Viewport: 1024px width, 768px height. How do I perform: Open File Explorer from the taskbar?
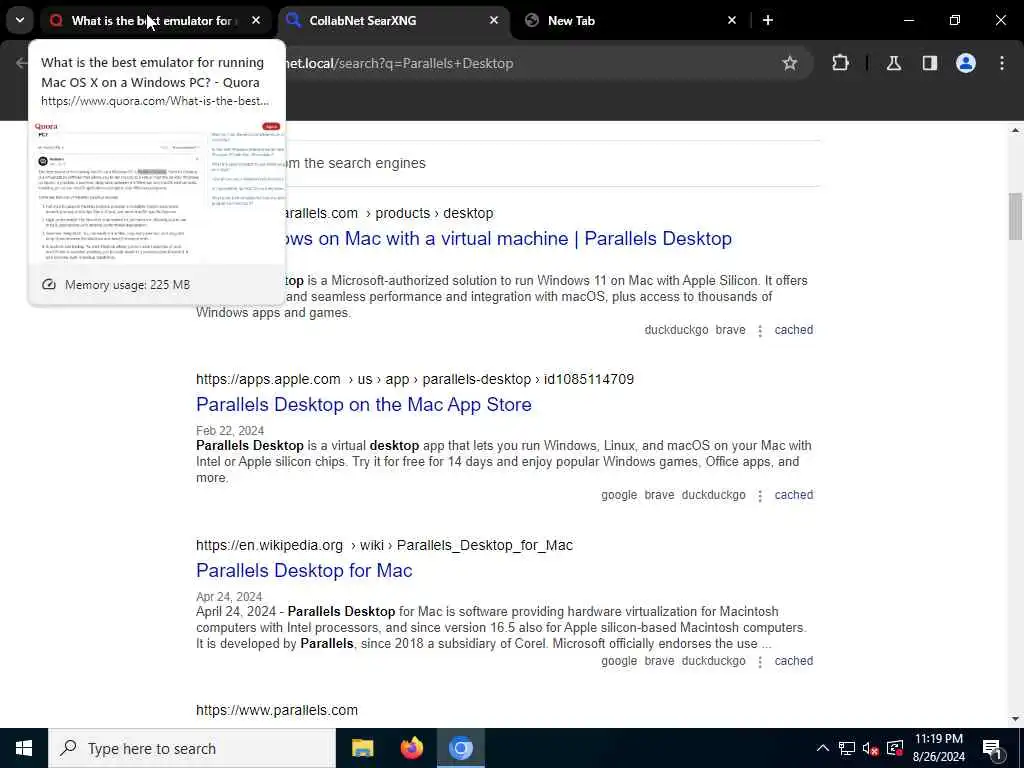[x=362, y=748]
